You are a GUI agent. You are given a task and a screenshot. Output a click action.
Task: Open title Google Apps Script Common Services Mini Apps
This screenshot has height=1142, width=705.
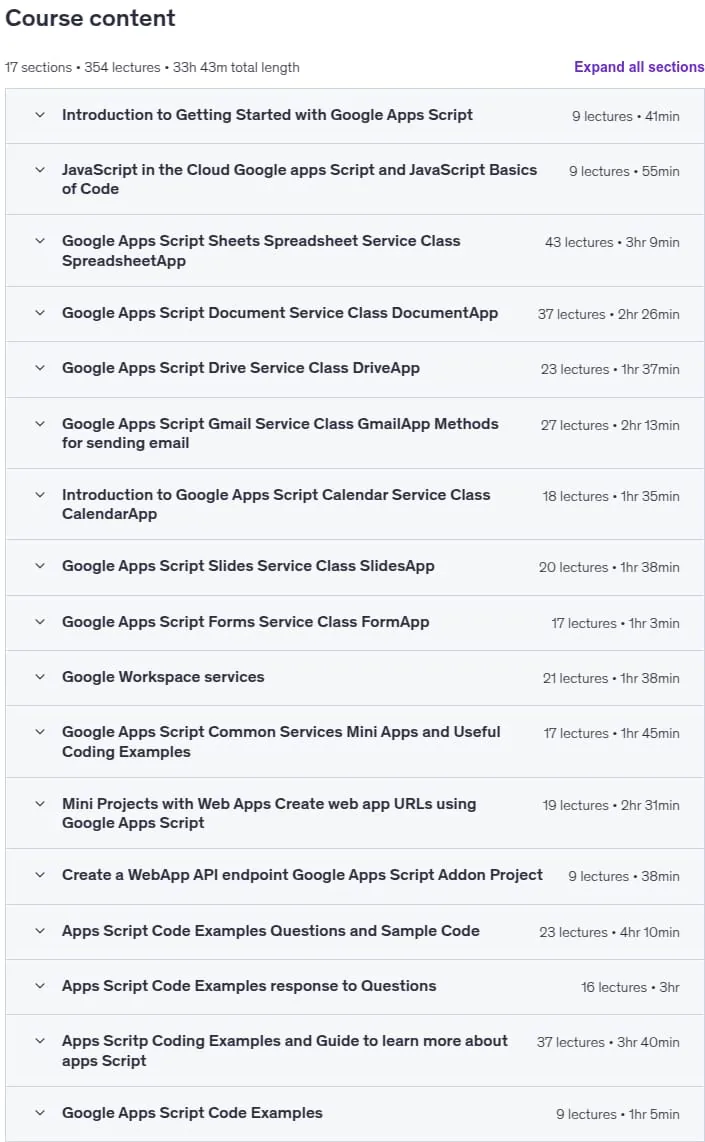click(281, 741)
